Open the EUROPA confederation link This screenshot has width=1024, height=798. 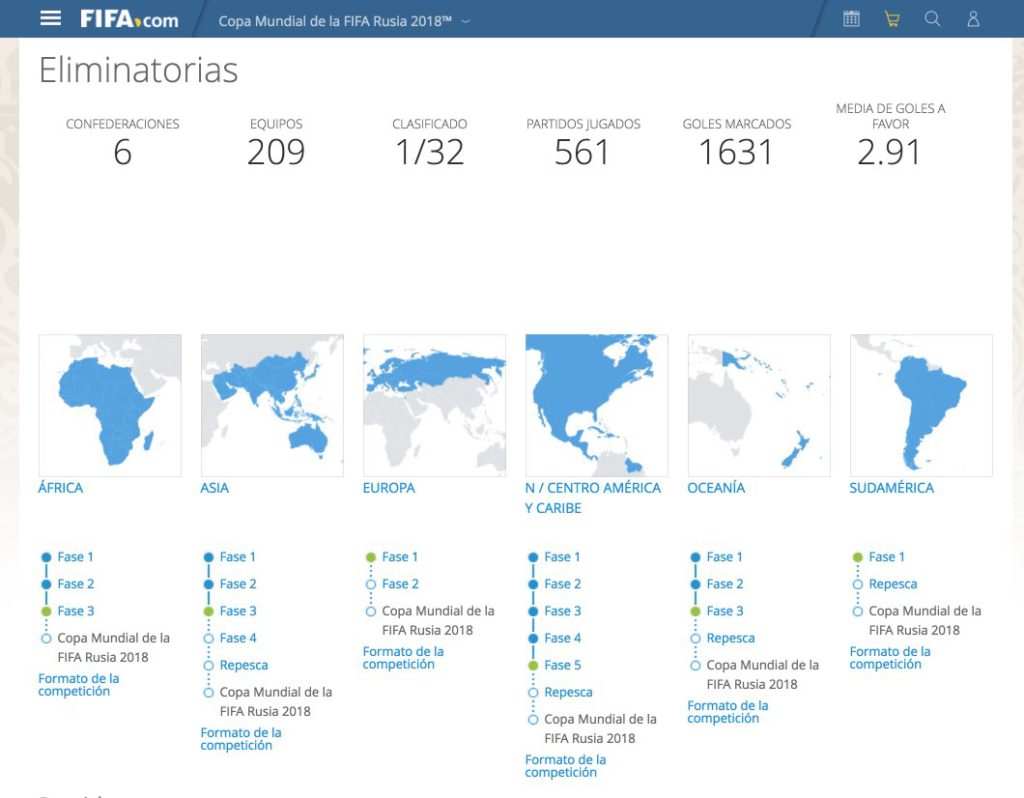pyautogui.click(x=389, y=488)
